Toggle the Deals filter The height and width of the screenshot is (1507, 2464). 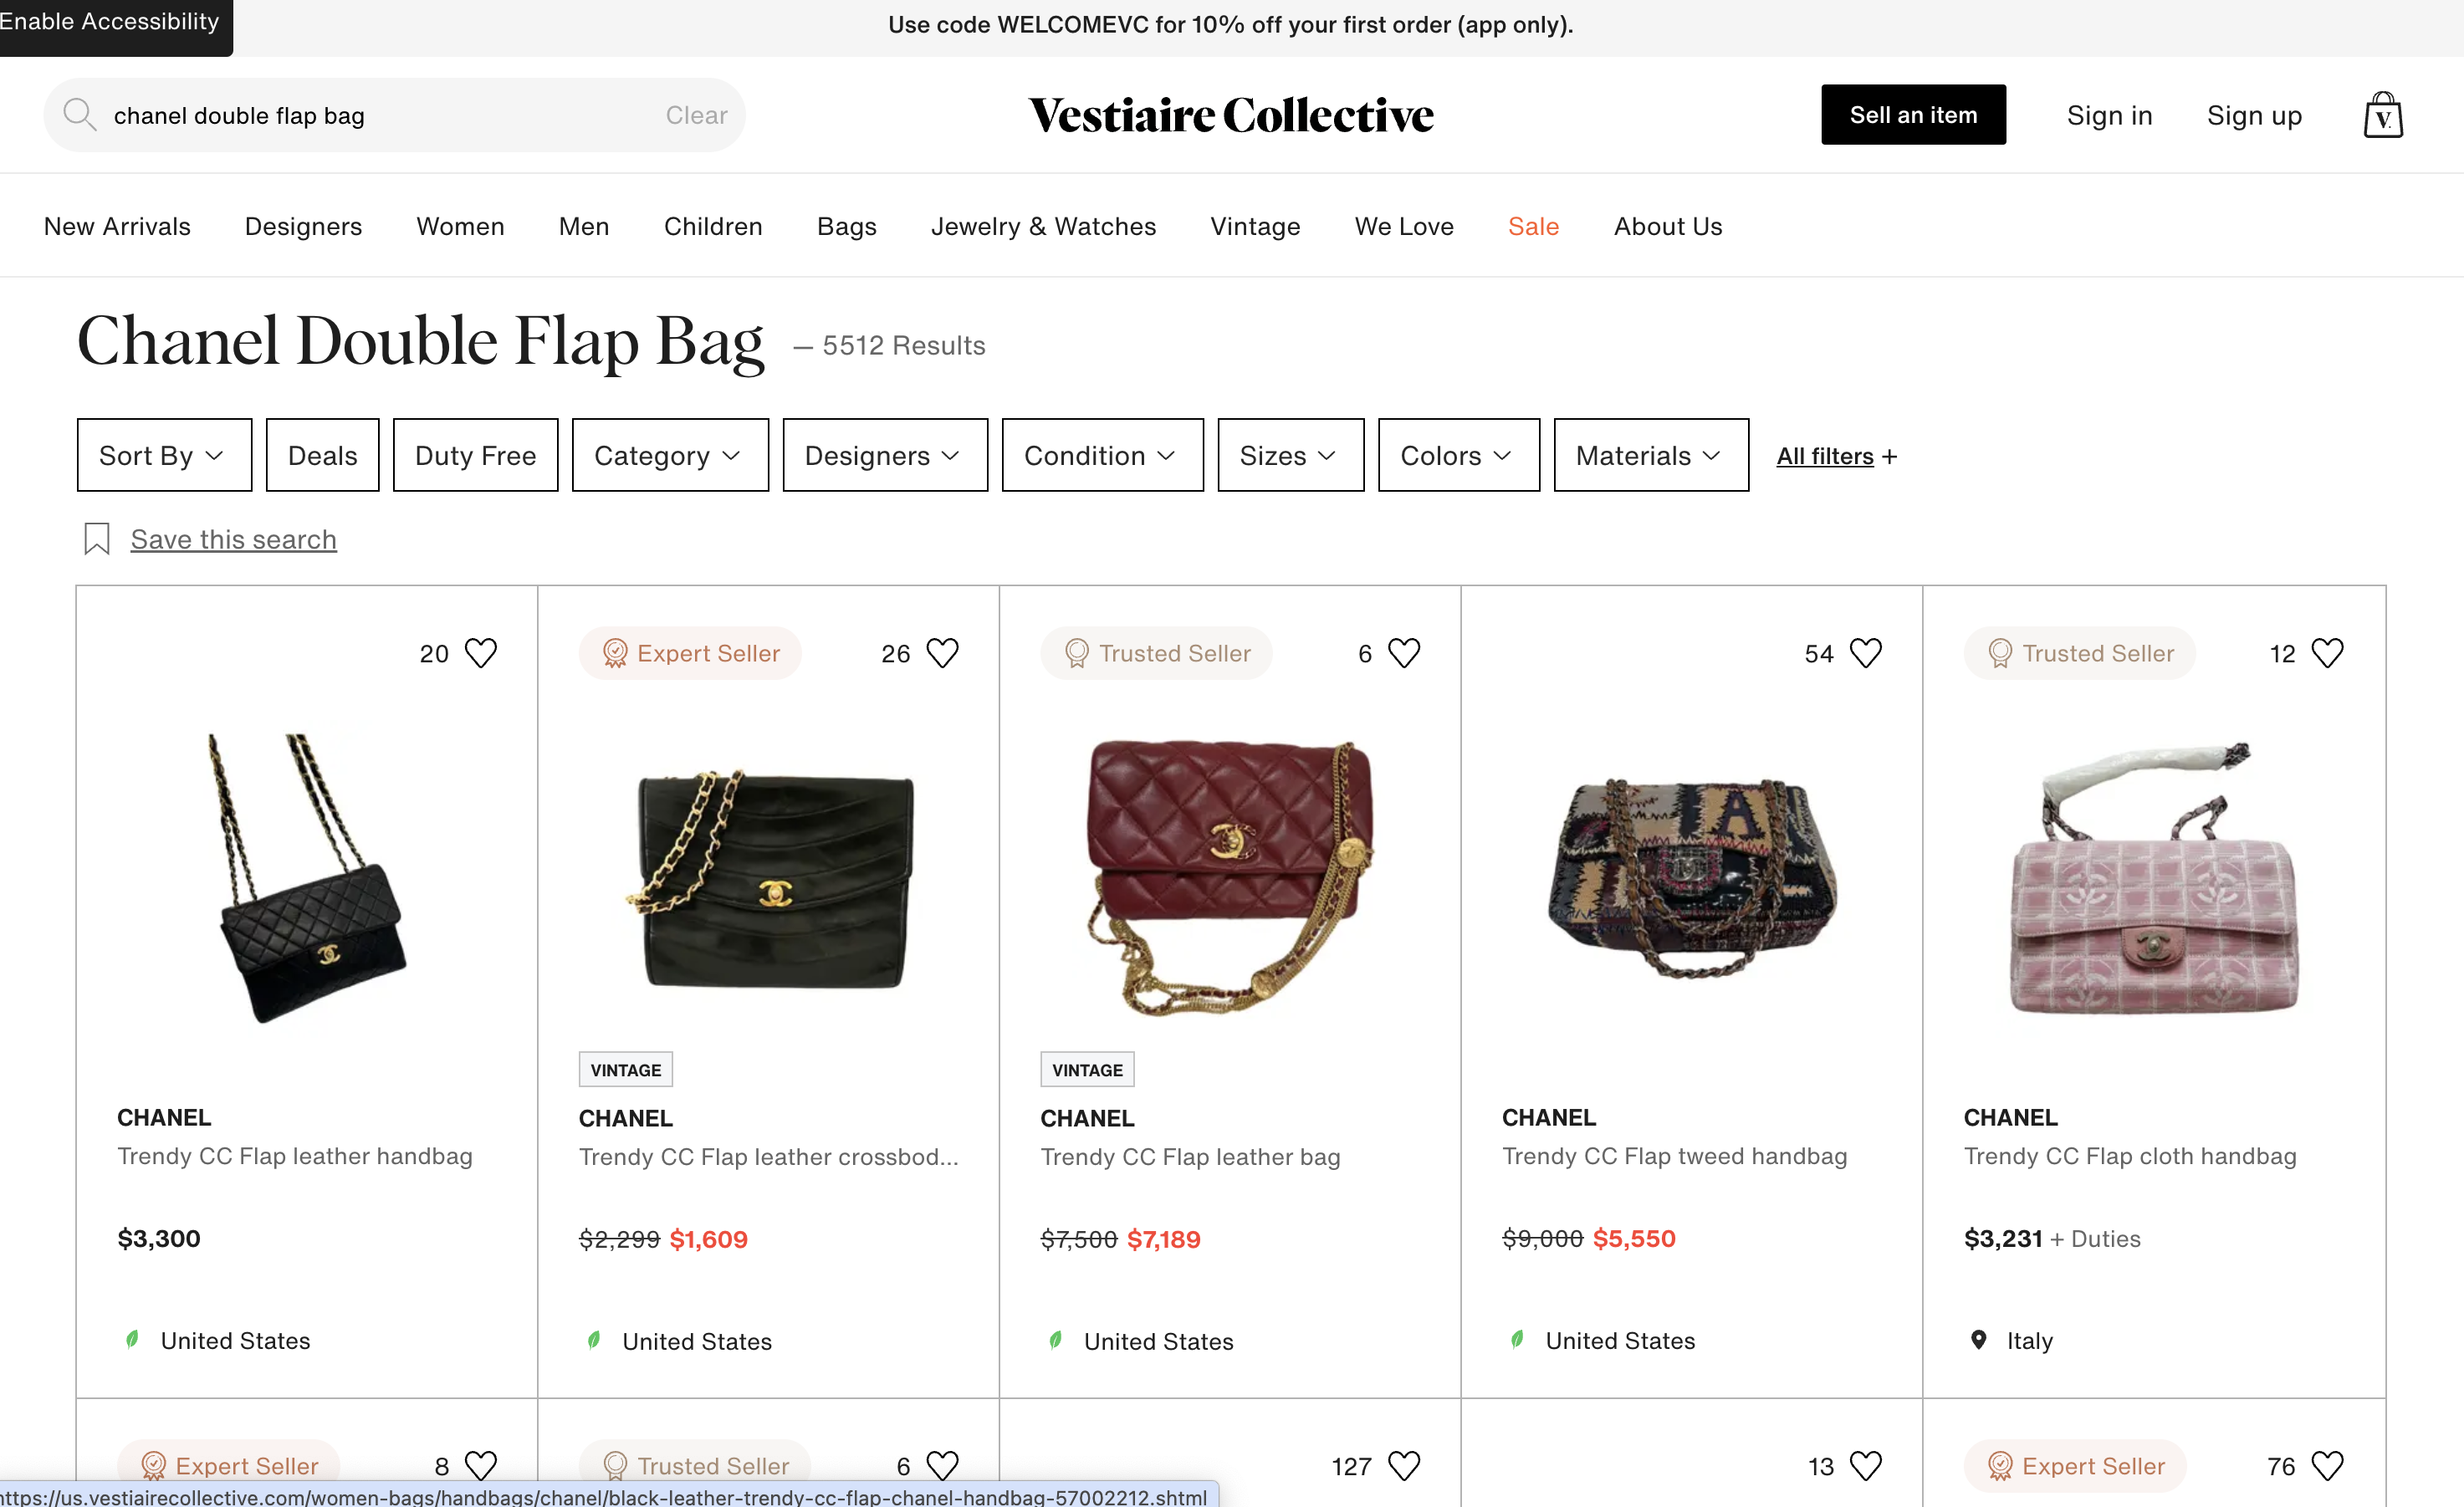tap(323, 455)
